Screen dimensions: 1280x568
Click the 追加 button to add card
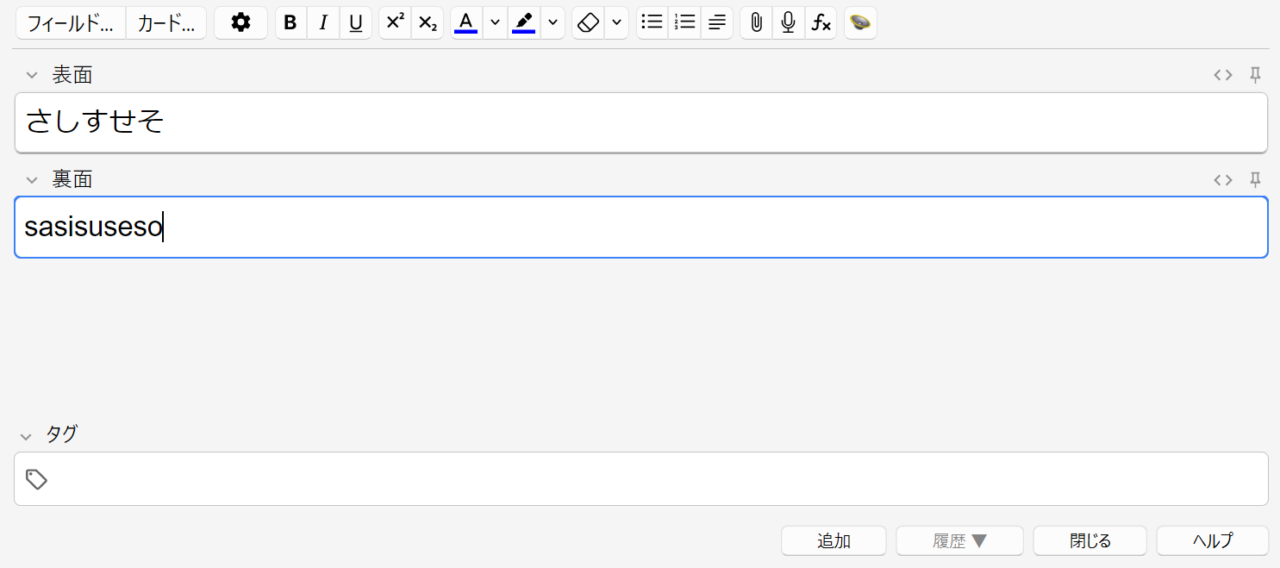pyautogui.click(x=833, y=541)
